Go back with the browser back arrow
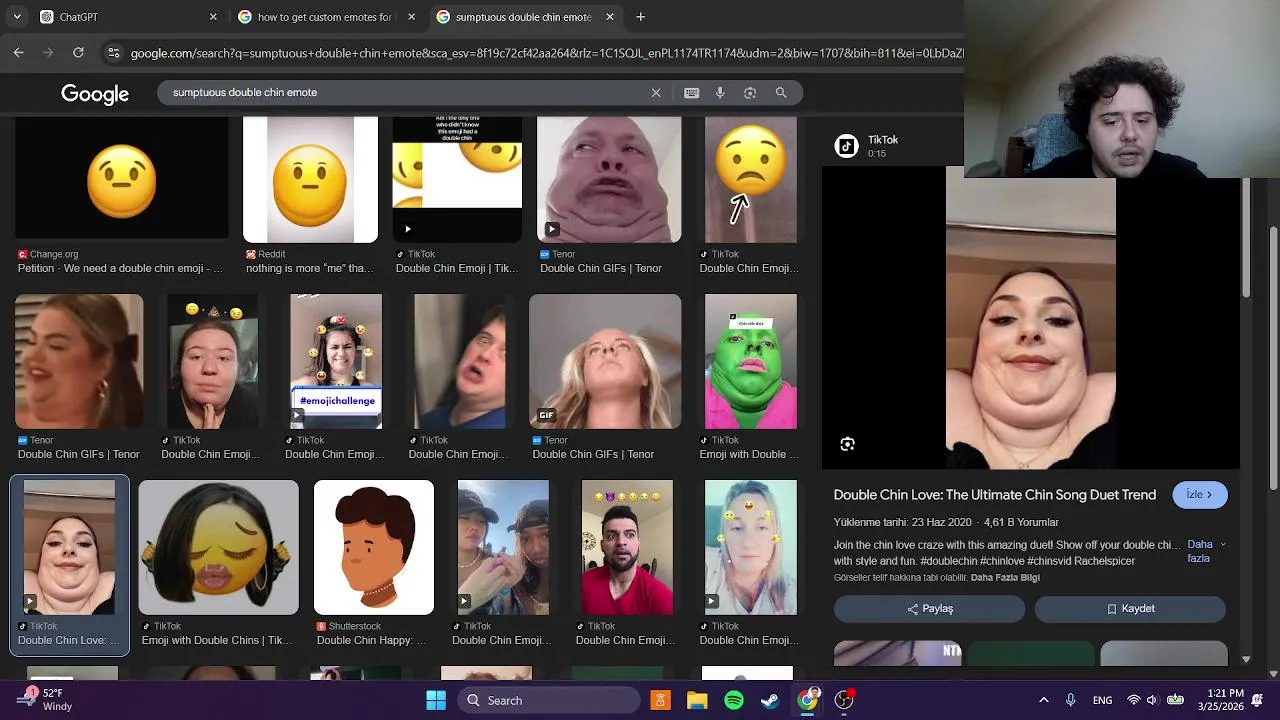Screen dimensions: 1280x720 tap(18, 52)
